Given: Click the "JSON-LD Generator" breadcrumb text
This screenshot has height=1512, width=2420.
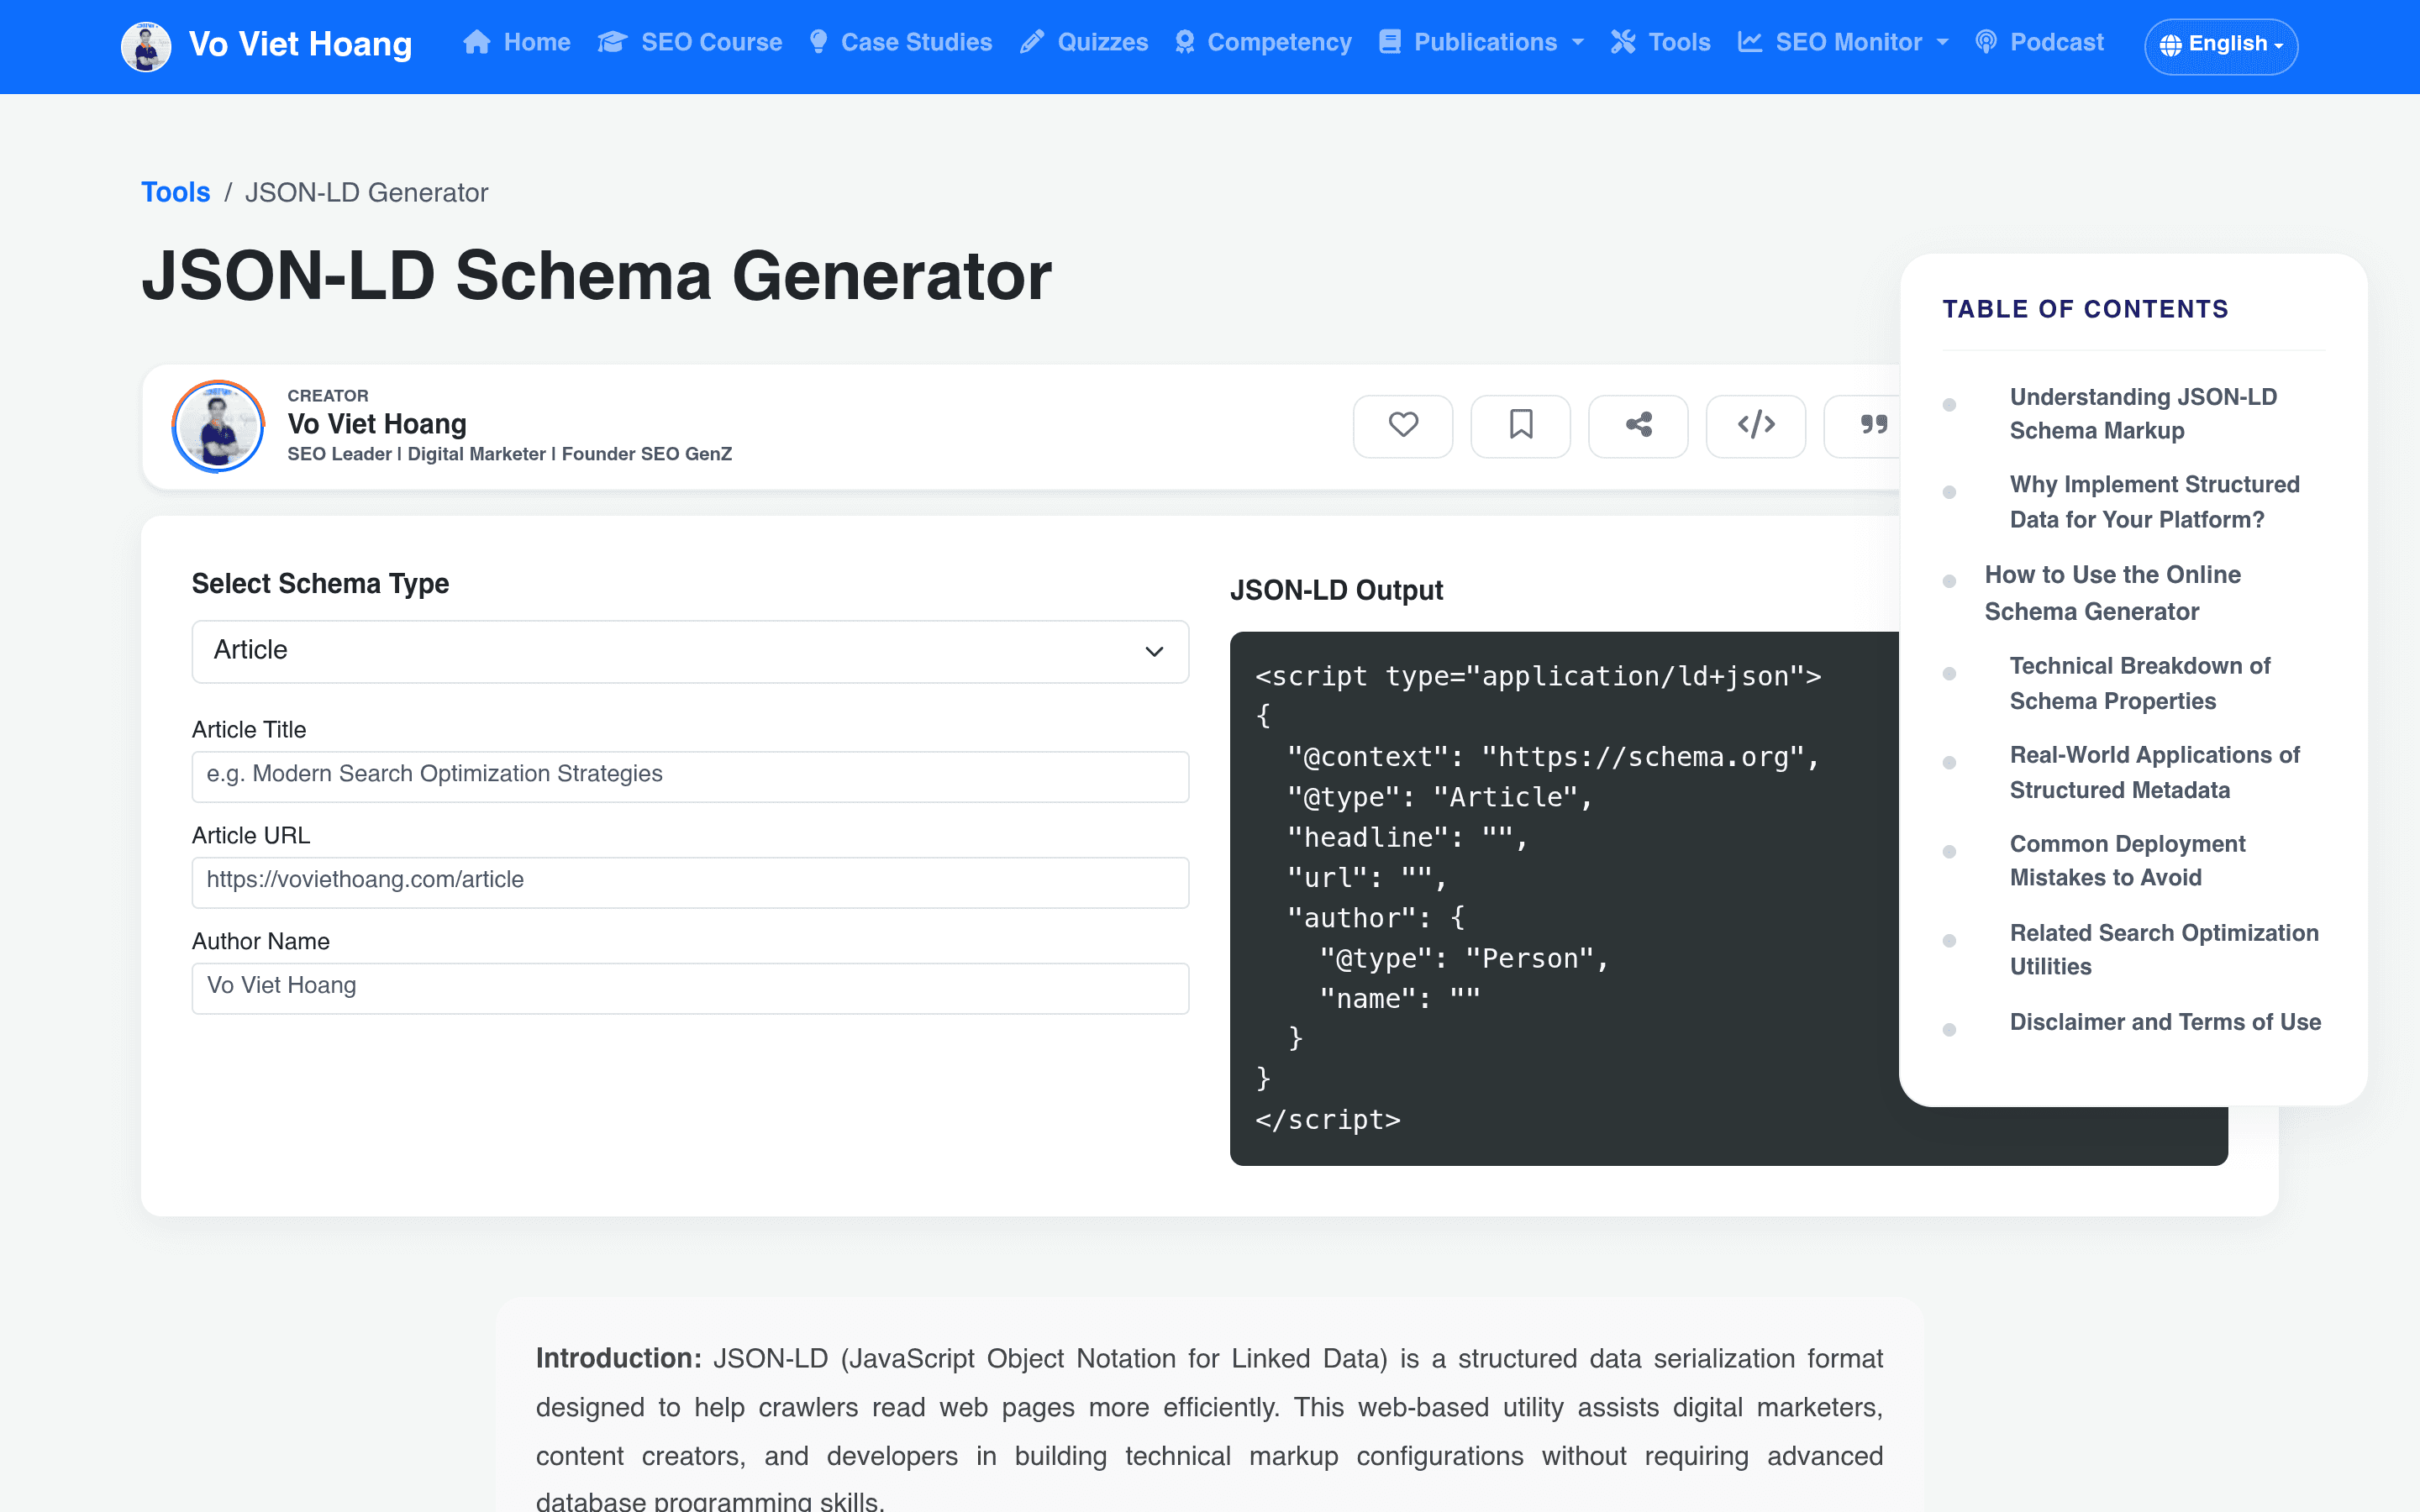Looking at the screenshot, I should tap(366, 192).
